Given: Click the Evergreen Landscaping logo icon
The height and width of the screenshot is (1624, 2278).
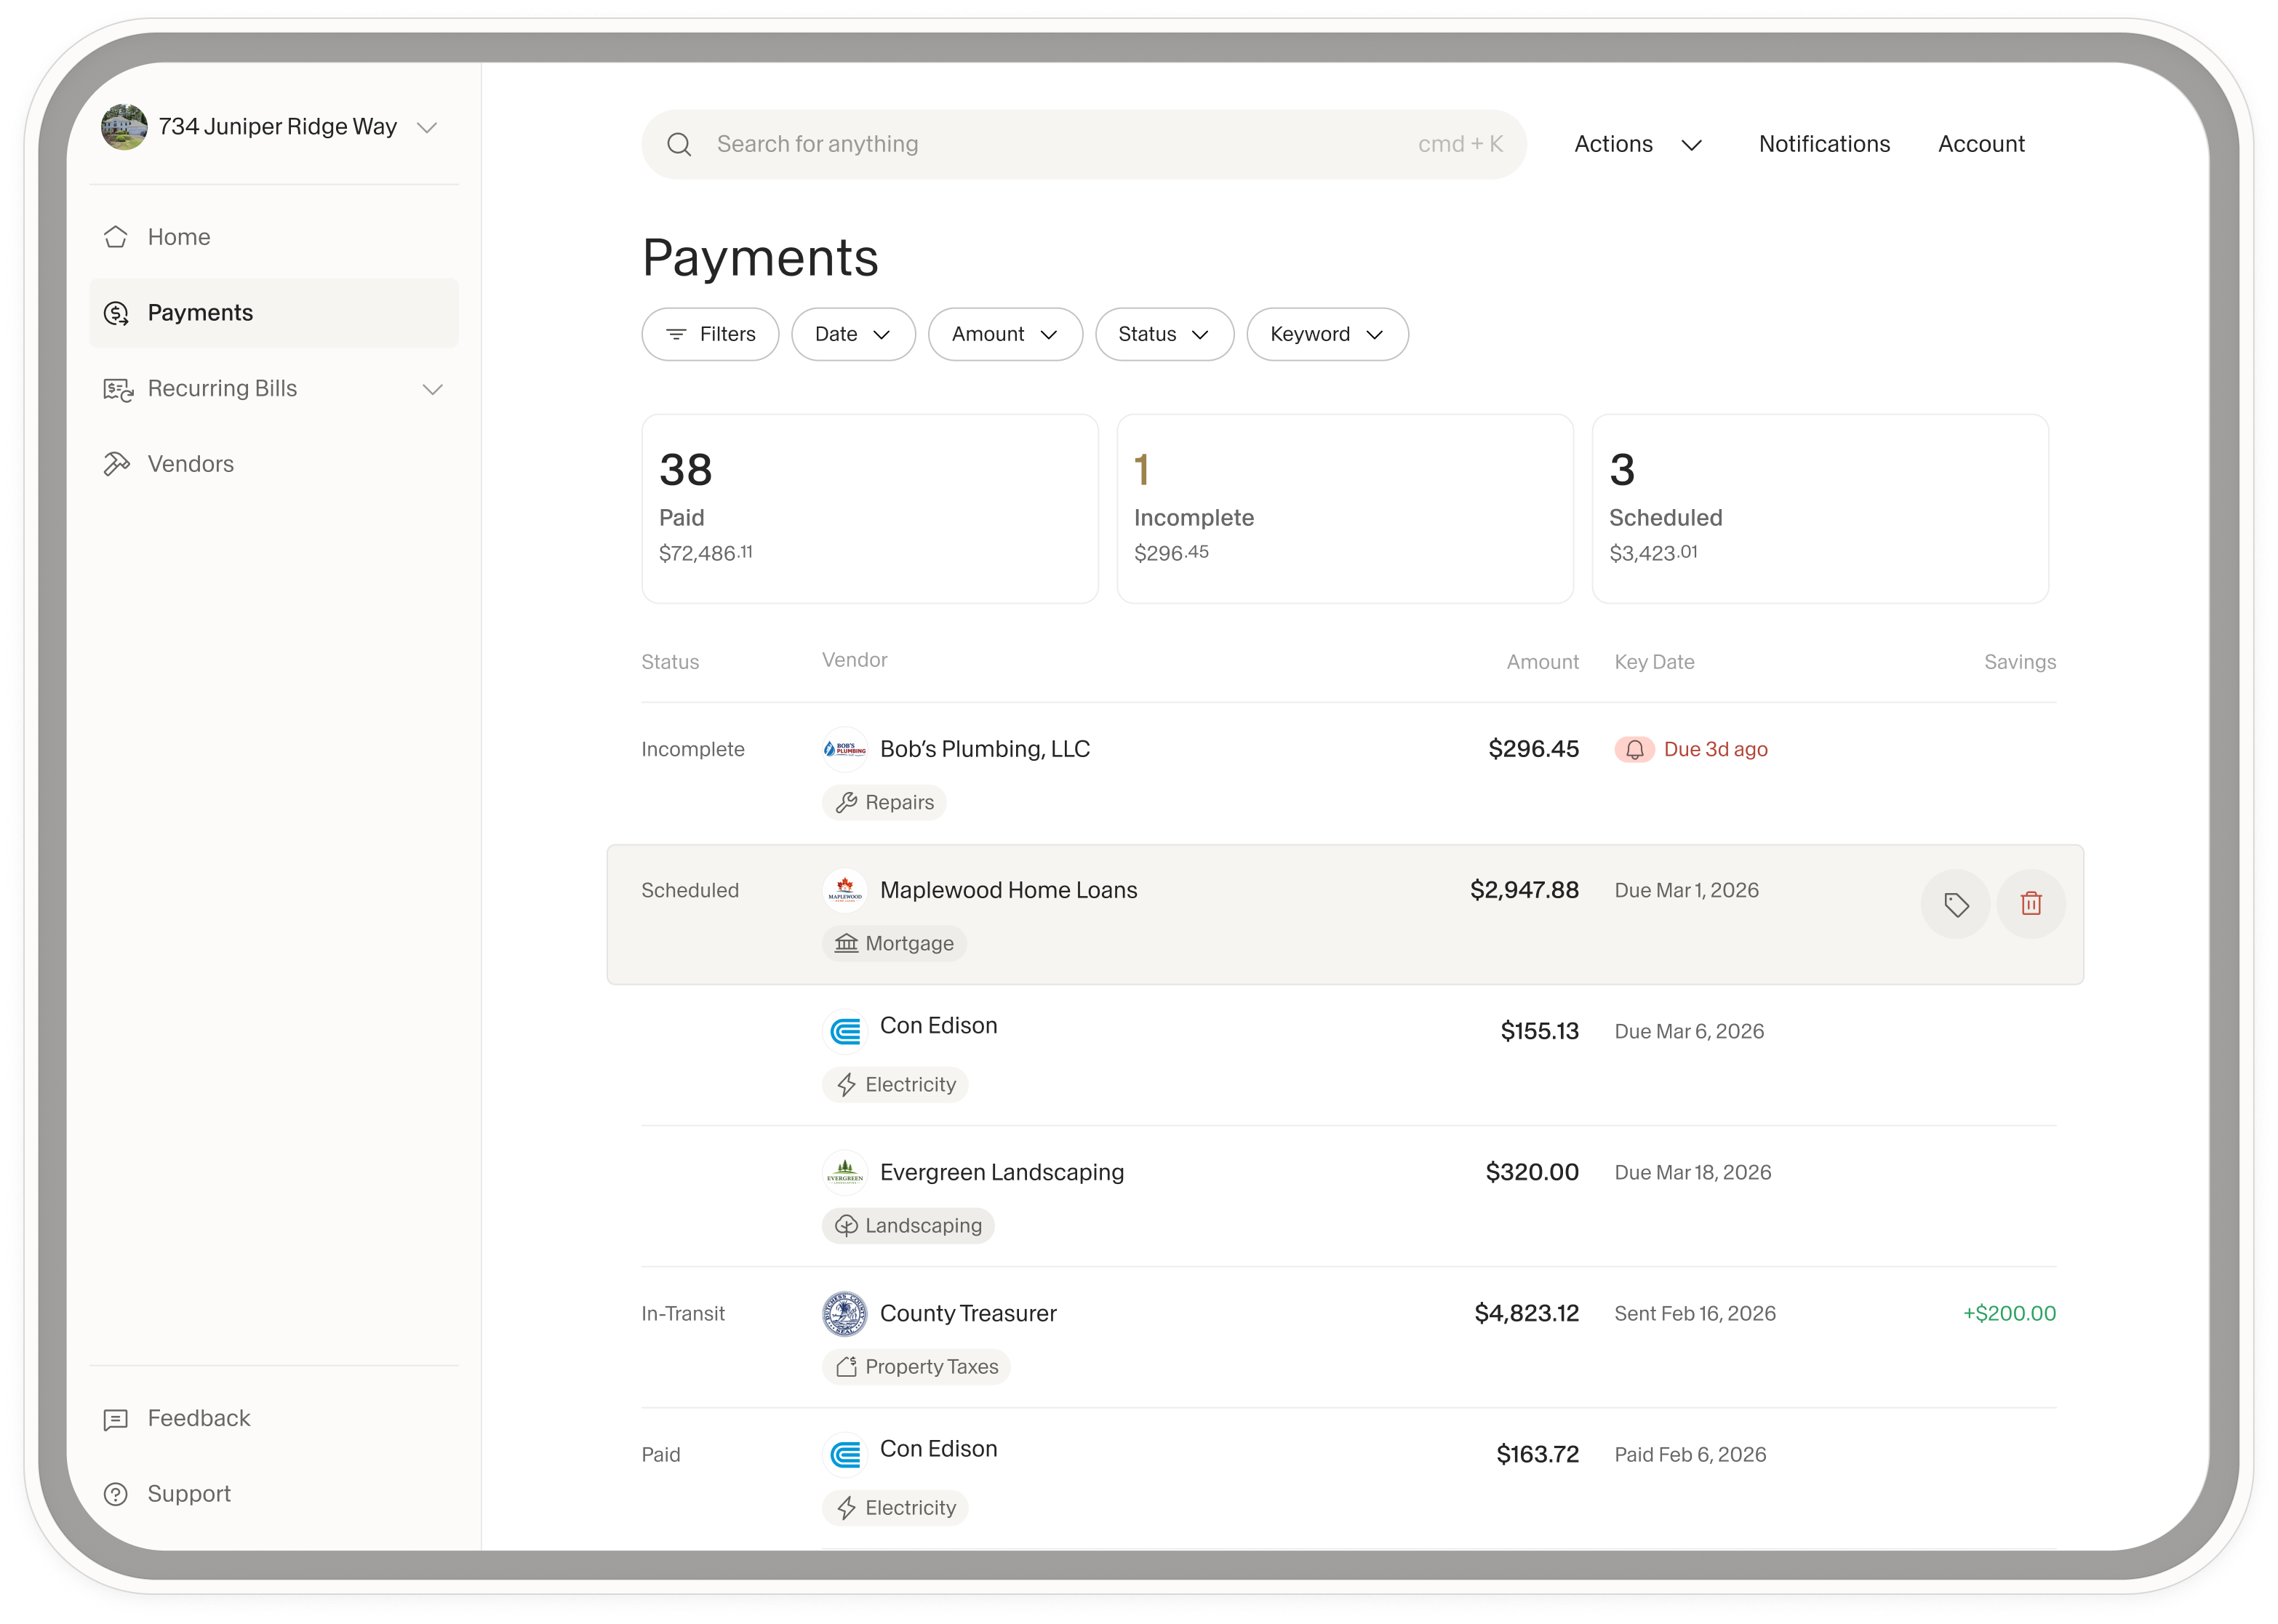Looking at the screenshot, I should click(845, 1172).
